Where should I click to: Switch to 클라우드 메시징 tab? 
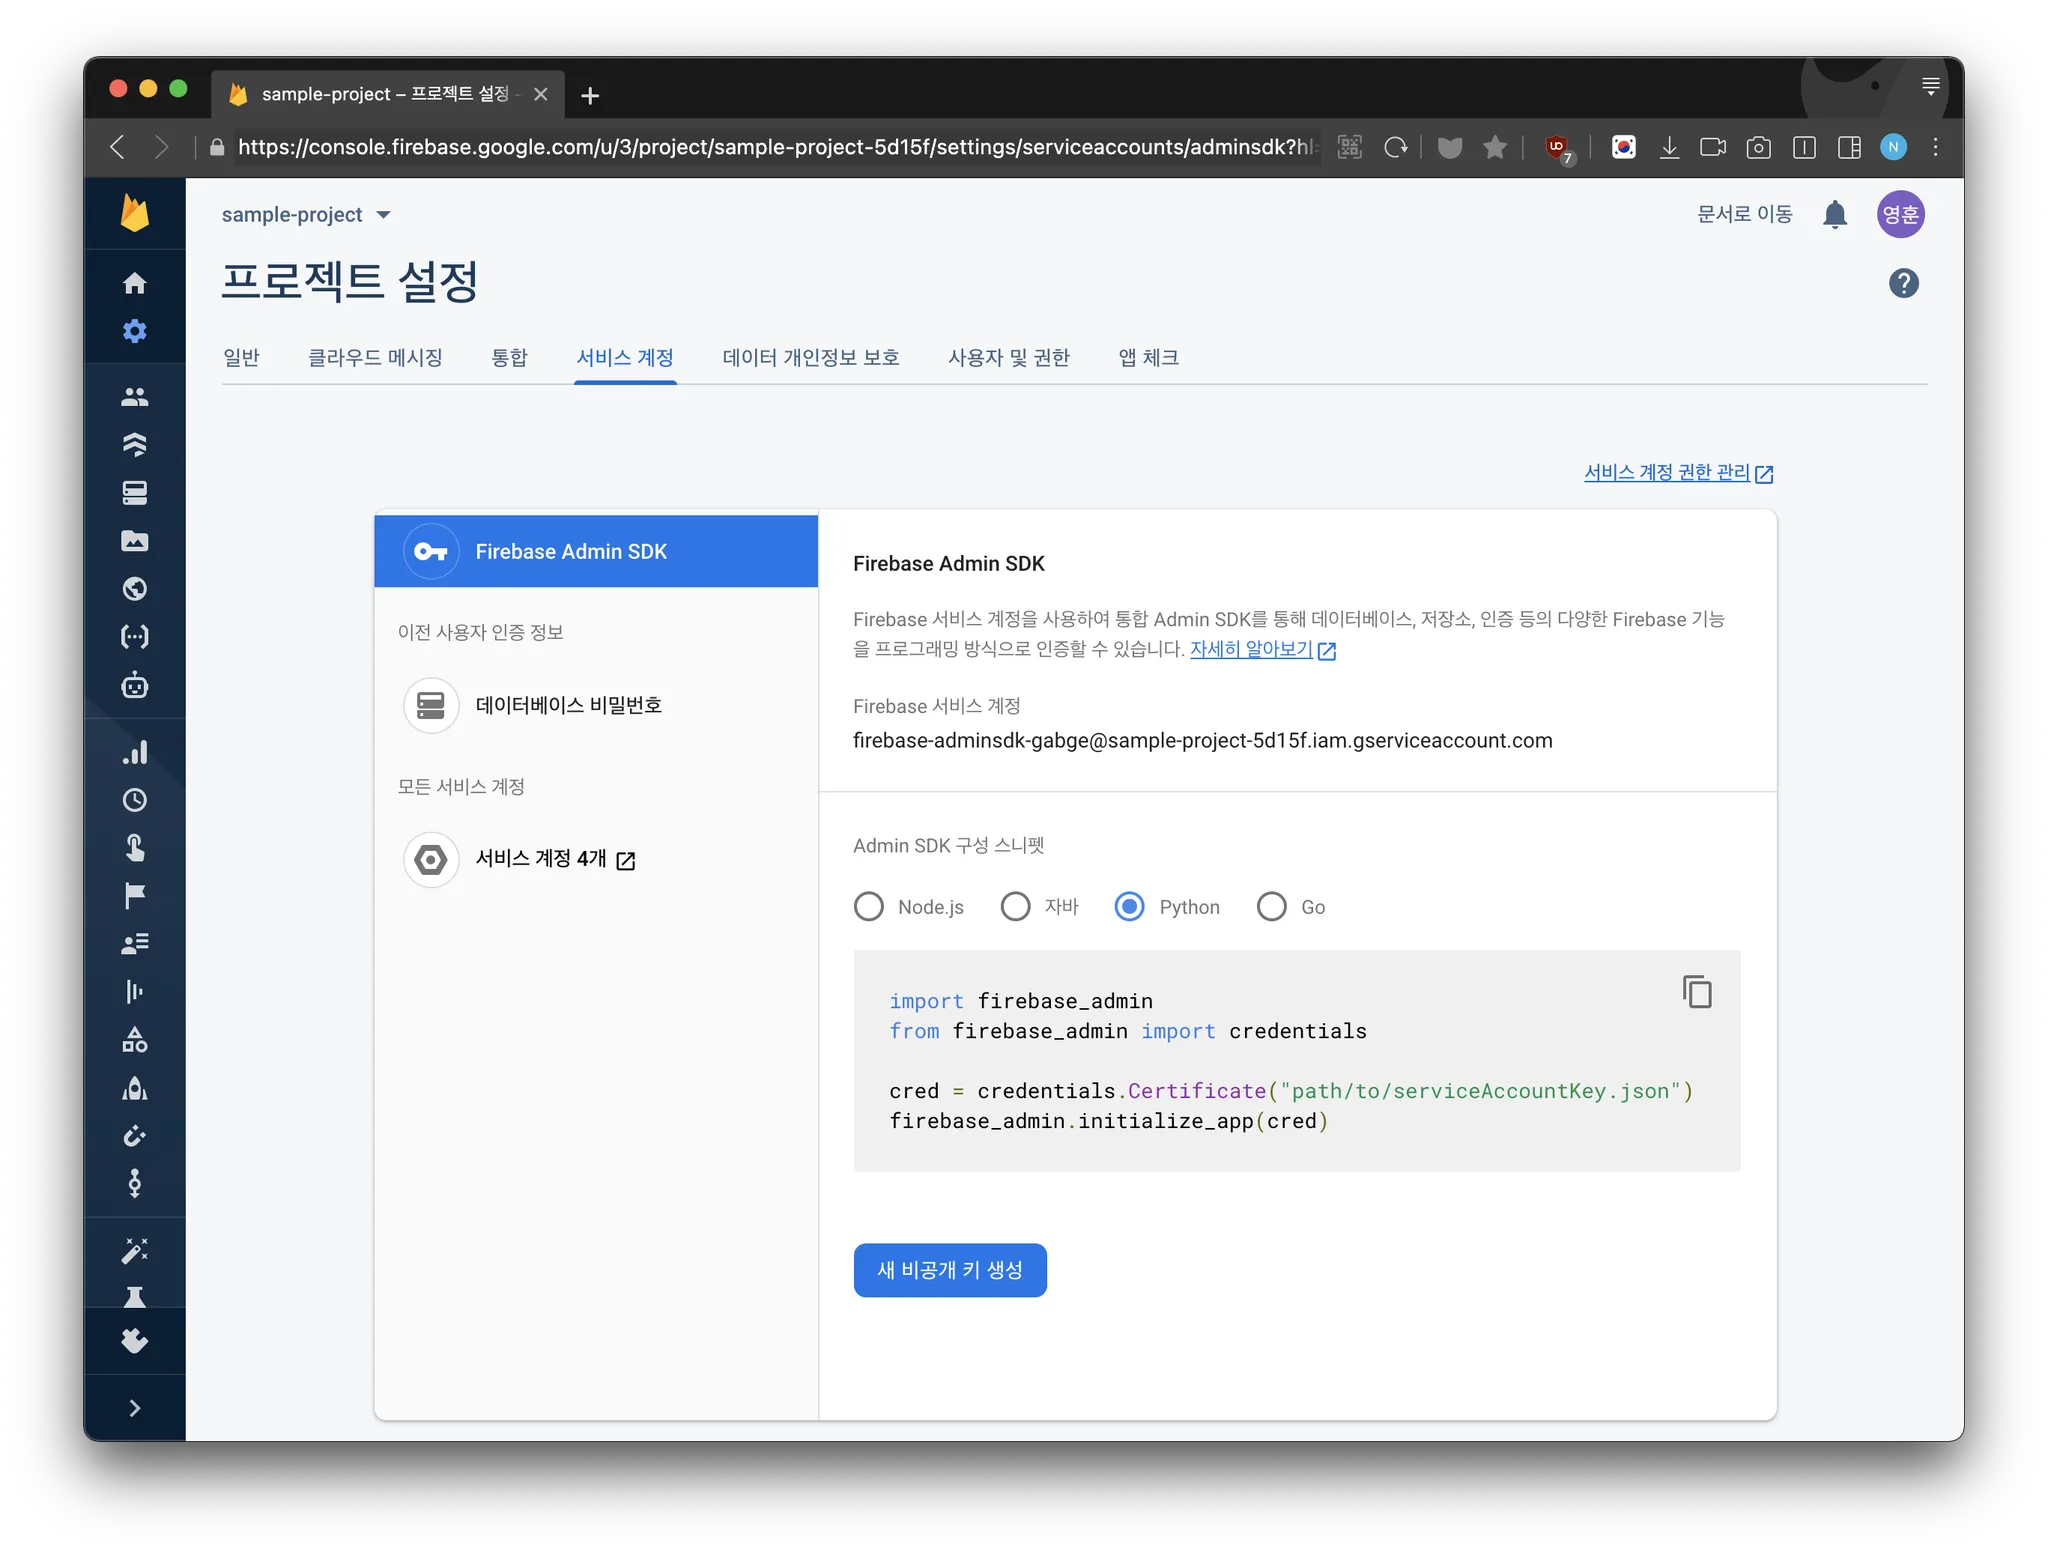click(375, 358)
